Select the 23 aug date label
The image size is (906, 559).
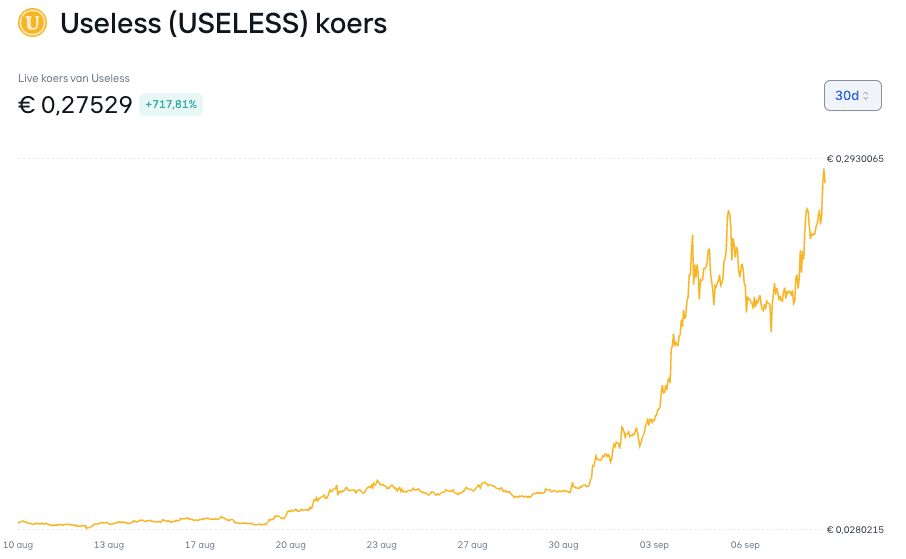click(381, 545)
